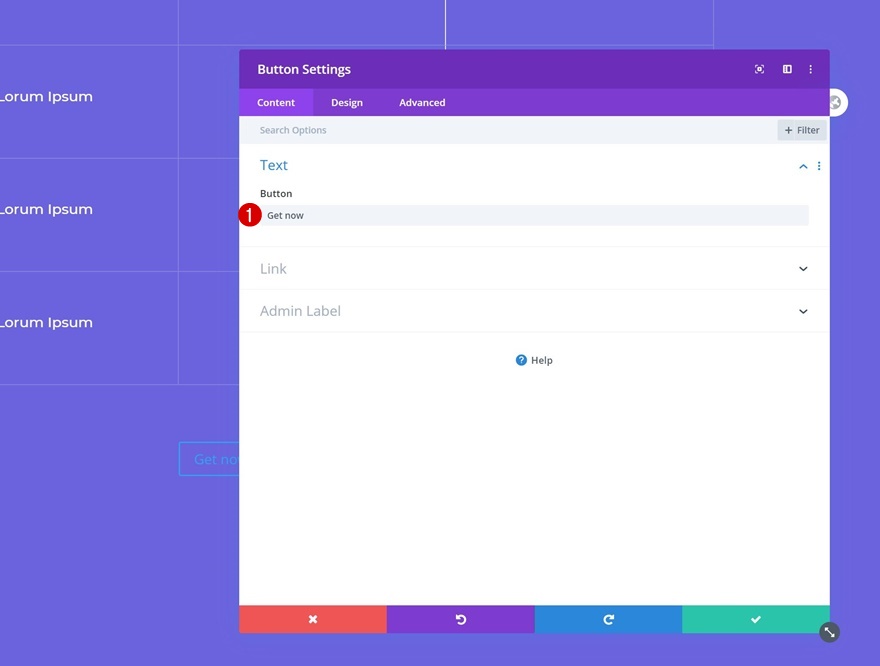This screenshot has height=666, width=880.
Task: Click the Button text field 'Get now'
Action: coord(534,215)
